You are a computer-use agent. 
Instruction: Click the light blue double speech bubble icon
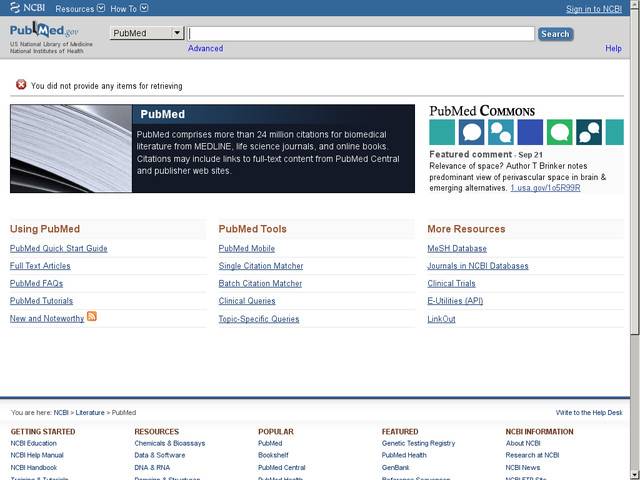point(500,132)
